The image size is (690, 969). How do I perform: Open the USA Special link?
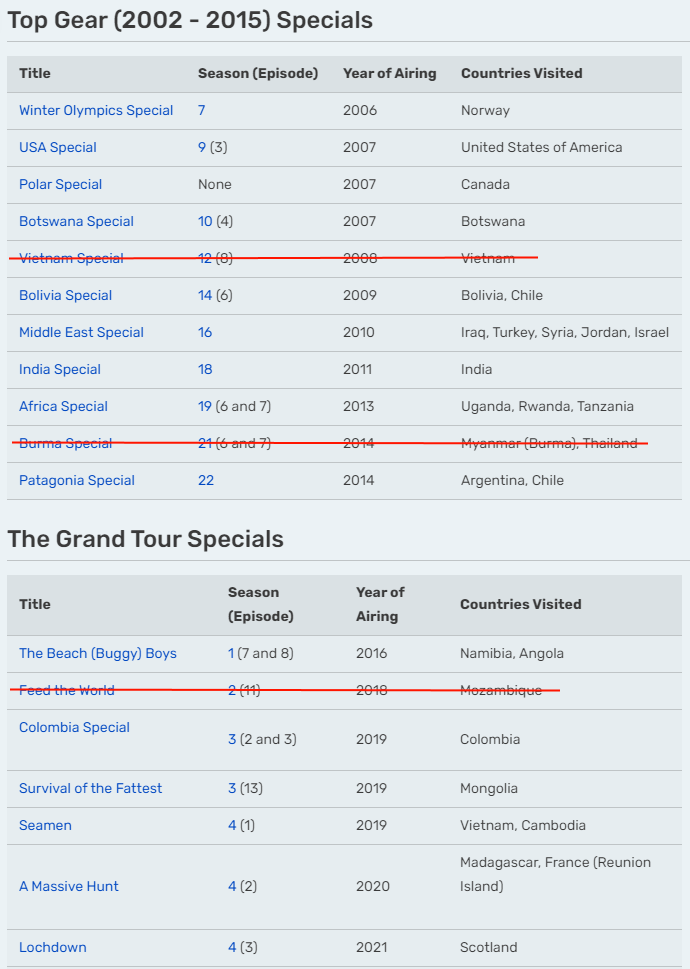coord(57,148)
